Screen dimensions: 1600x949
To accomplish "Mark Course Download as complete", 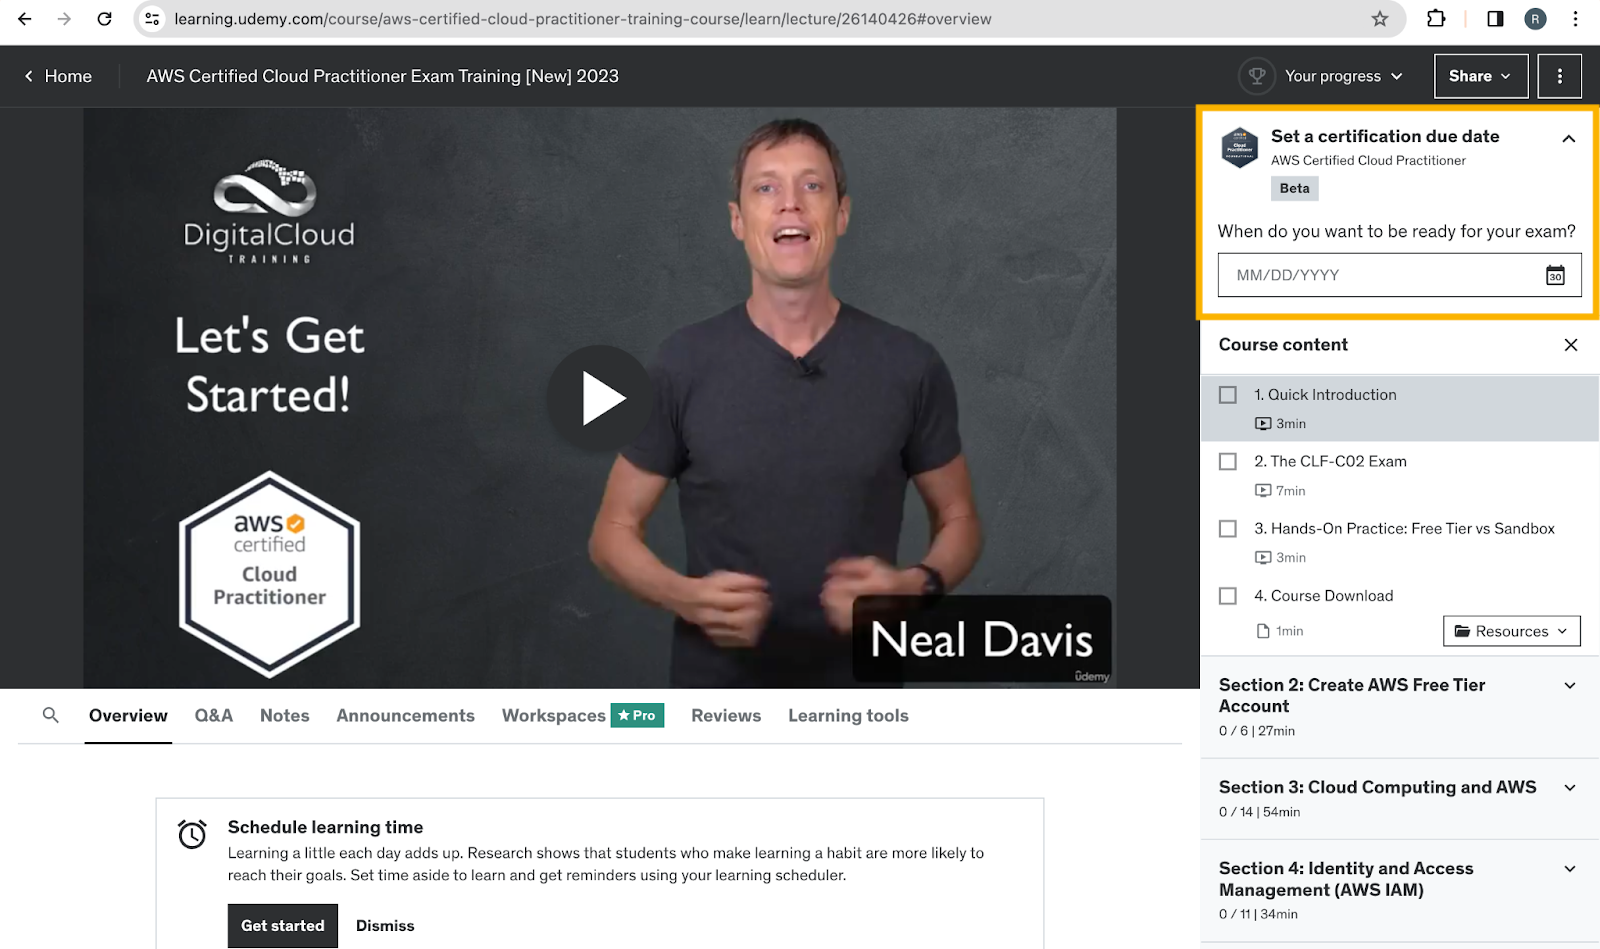I will (x=1228, y=596).
